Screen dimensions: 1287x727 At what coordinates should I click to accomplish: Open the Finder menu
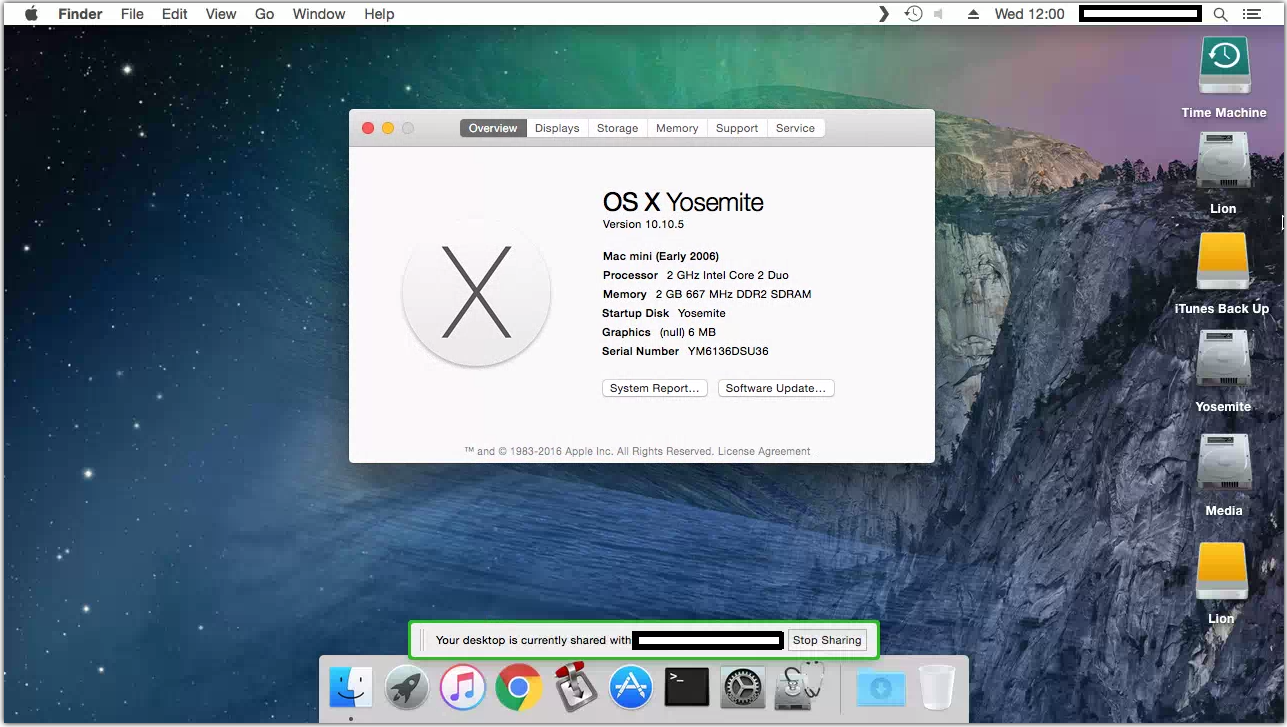tap(79, 14)
